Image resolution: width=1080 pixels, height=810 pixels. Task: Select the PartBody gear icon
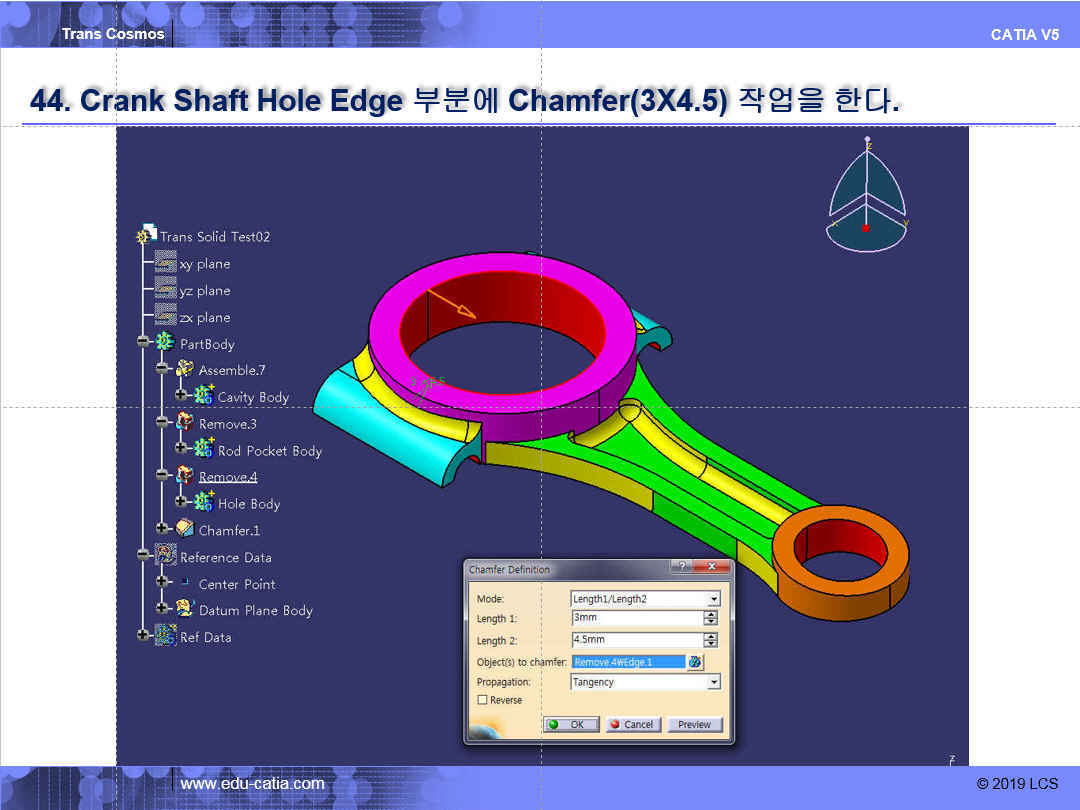click(x=166, y=344)
